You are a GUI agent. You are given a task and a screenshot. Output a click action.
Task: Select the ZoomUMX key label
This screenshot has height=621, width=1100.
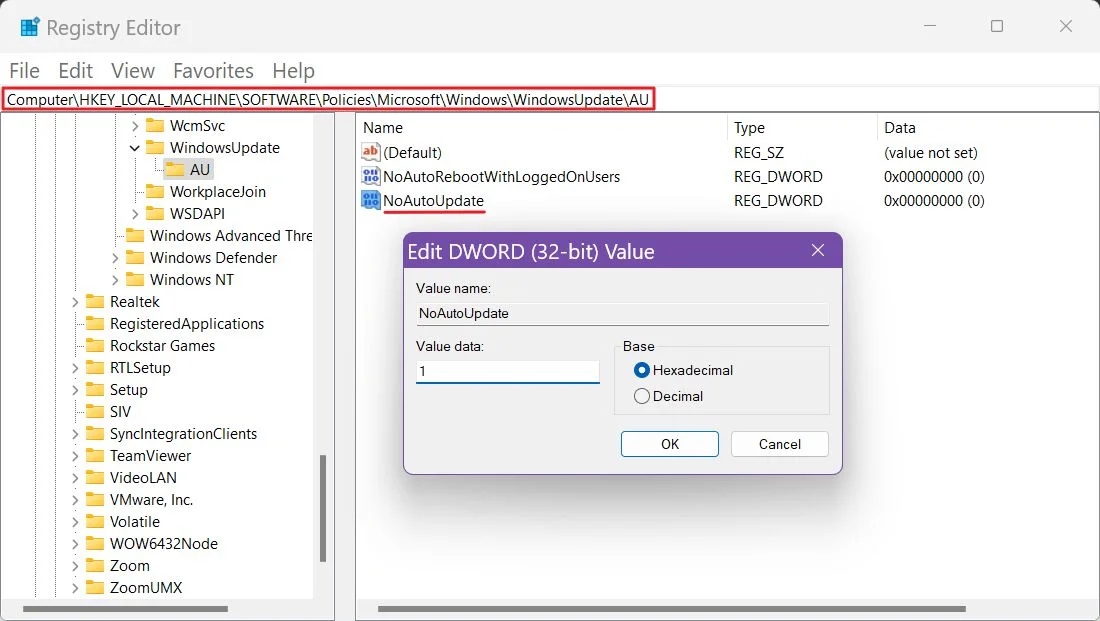146,587
